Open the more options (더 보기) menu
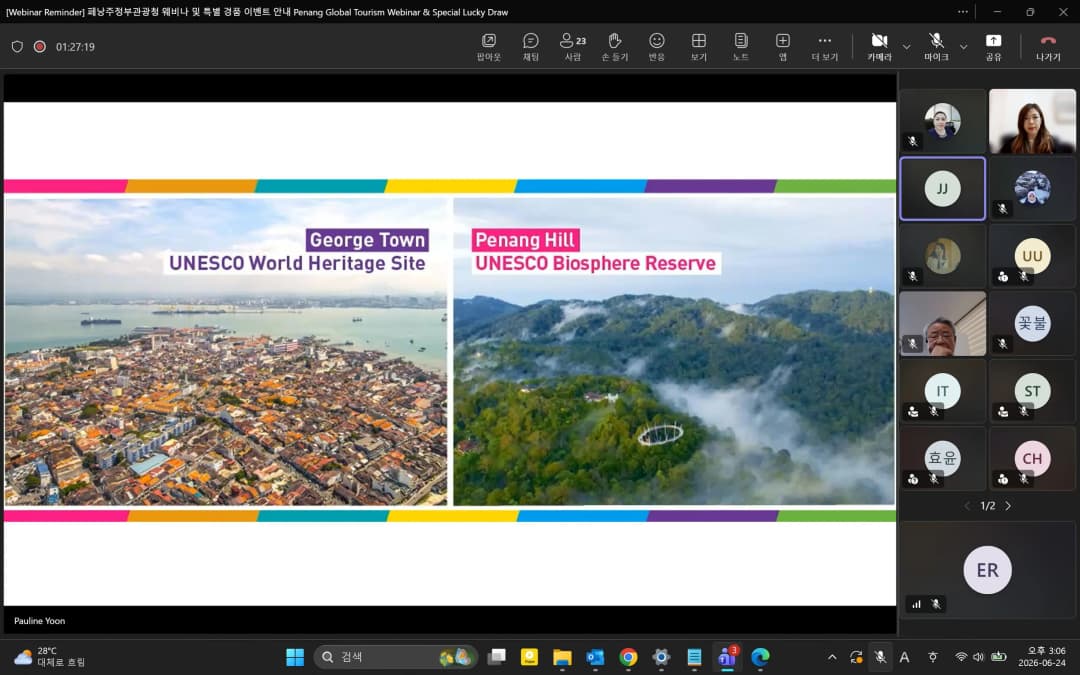This screenshot has height=675, width=1080. [x=824, y=47]
